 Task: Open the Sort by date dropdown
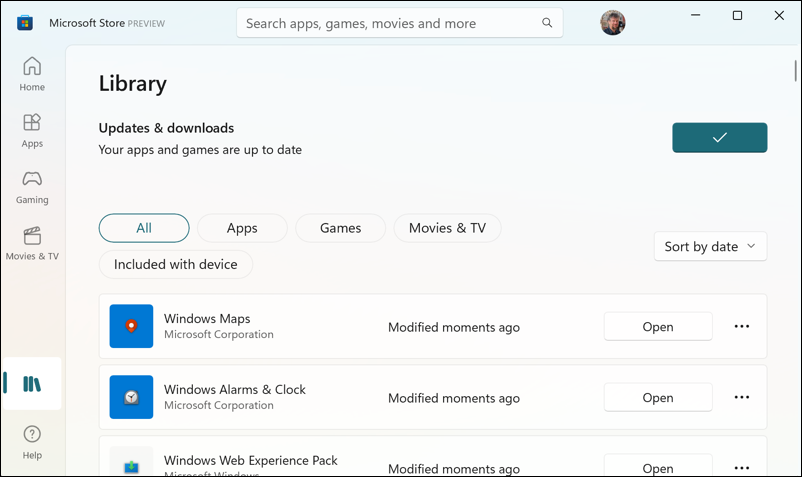point(710,246)
